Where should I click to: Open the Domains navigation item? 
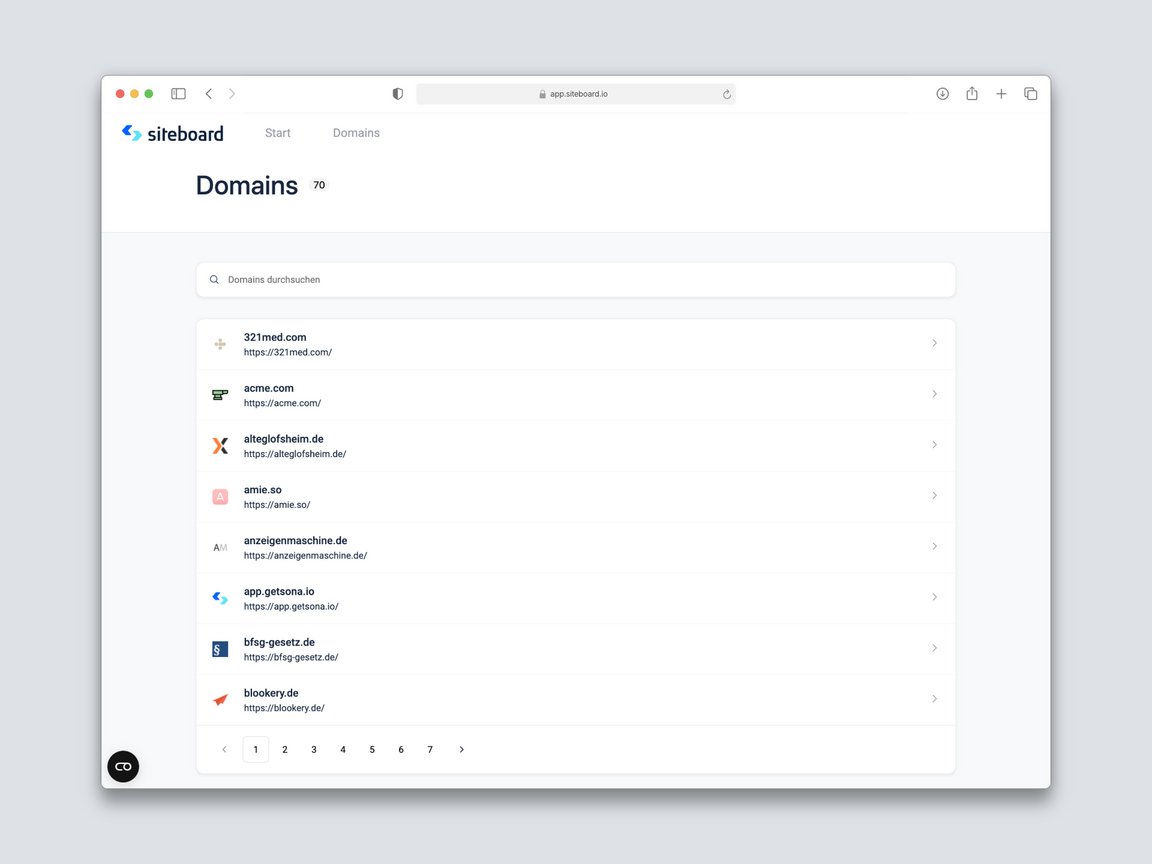click(x=356, y=133)
